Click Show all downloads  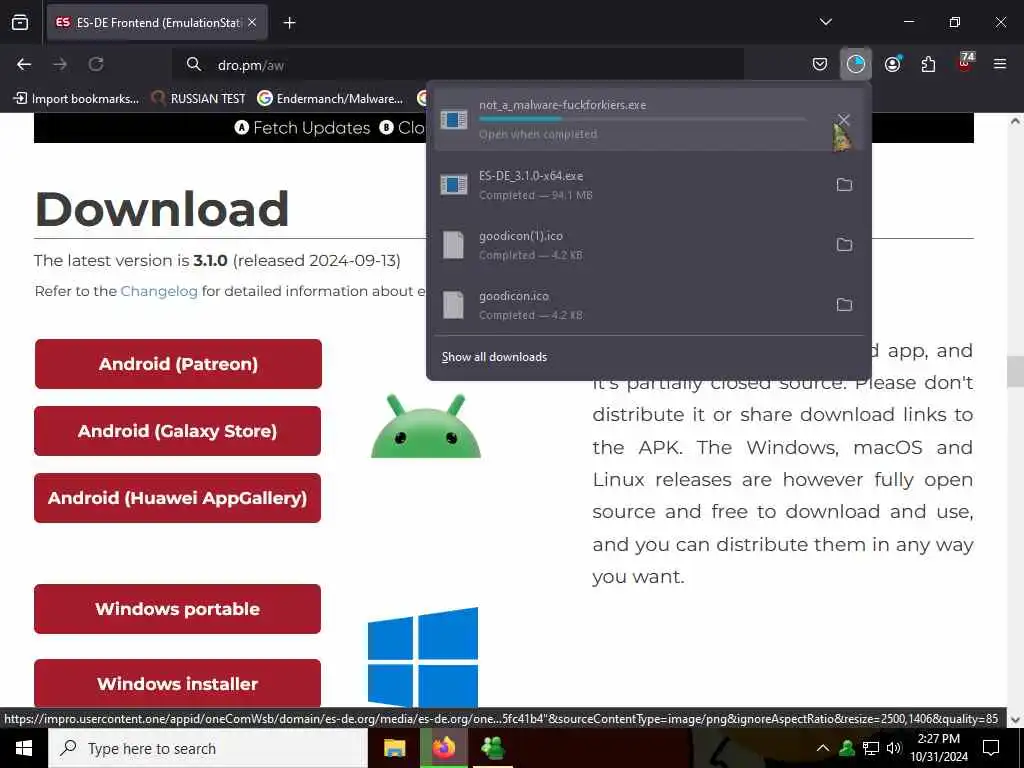pos(494,357)
